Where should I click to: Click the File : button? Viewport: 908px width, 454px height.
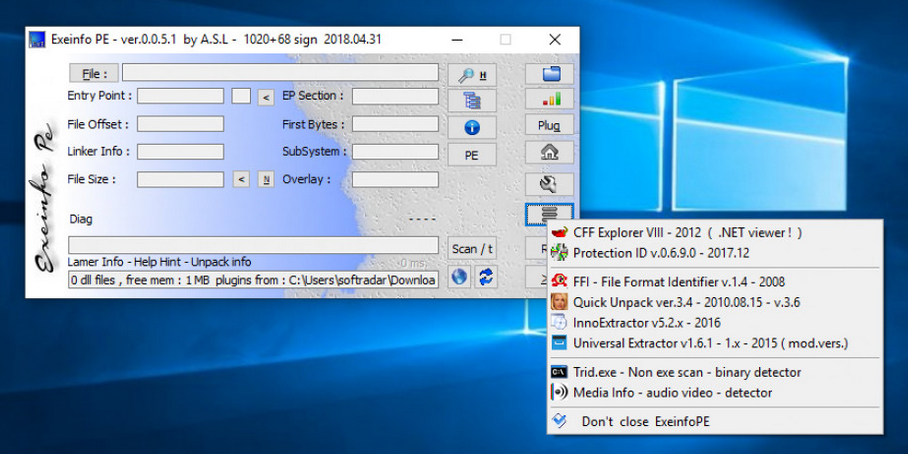coord(94,74)
